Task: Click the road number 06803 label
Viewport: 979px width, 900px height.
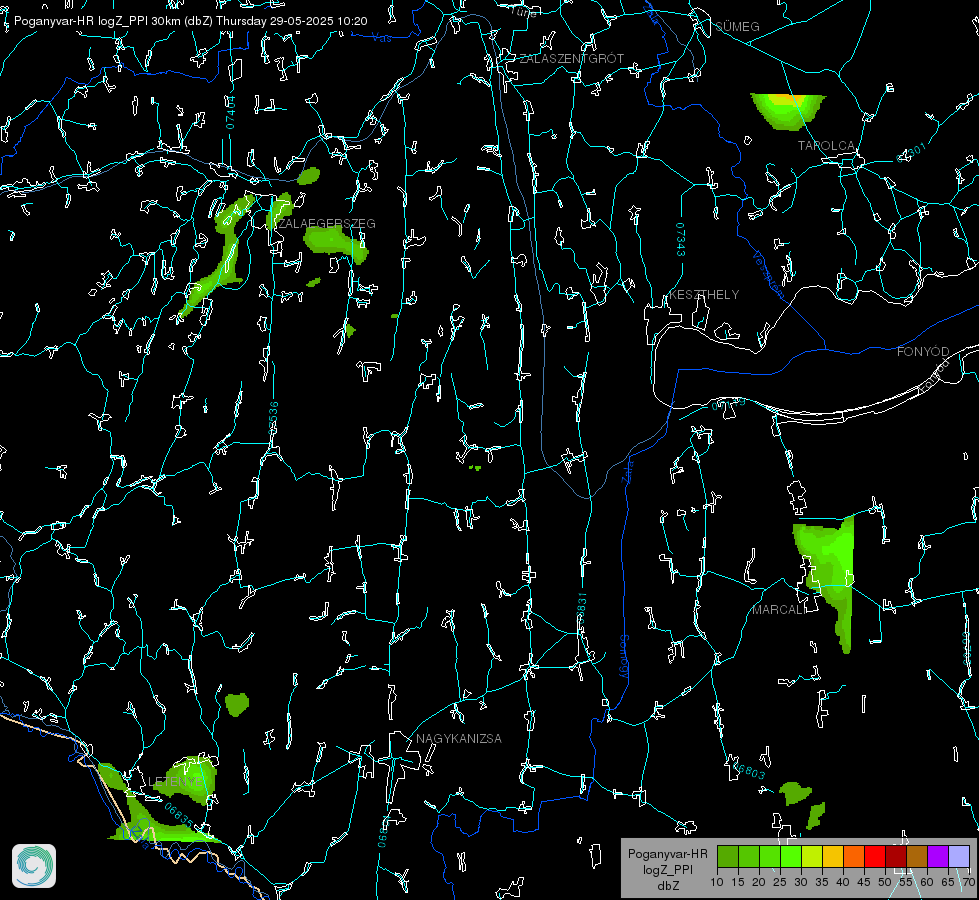Action: point(747,769)
